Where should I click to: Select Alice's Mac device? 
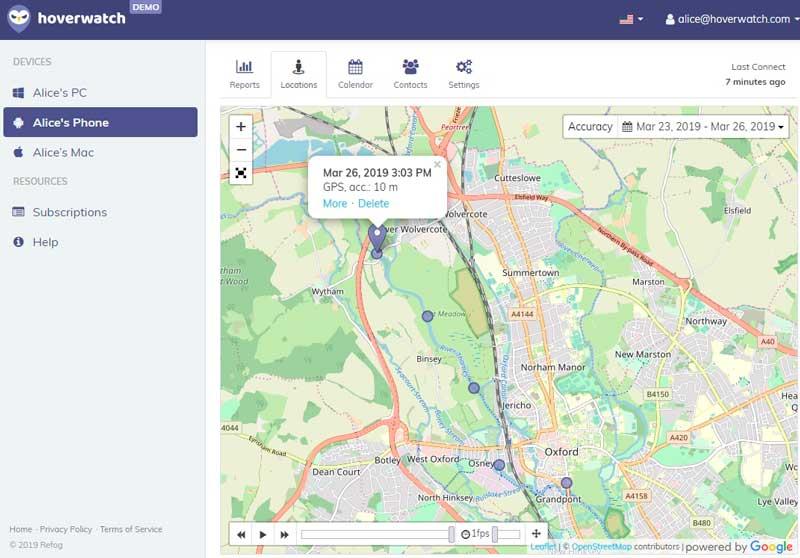click(x=101, y=152)
